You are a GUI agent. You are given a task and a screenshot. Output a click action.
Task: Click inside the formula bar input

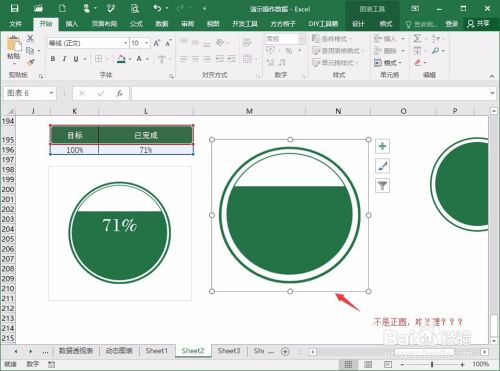[309, 93]
